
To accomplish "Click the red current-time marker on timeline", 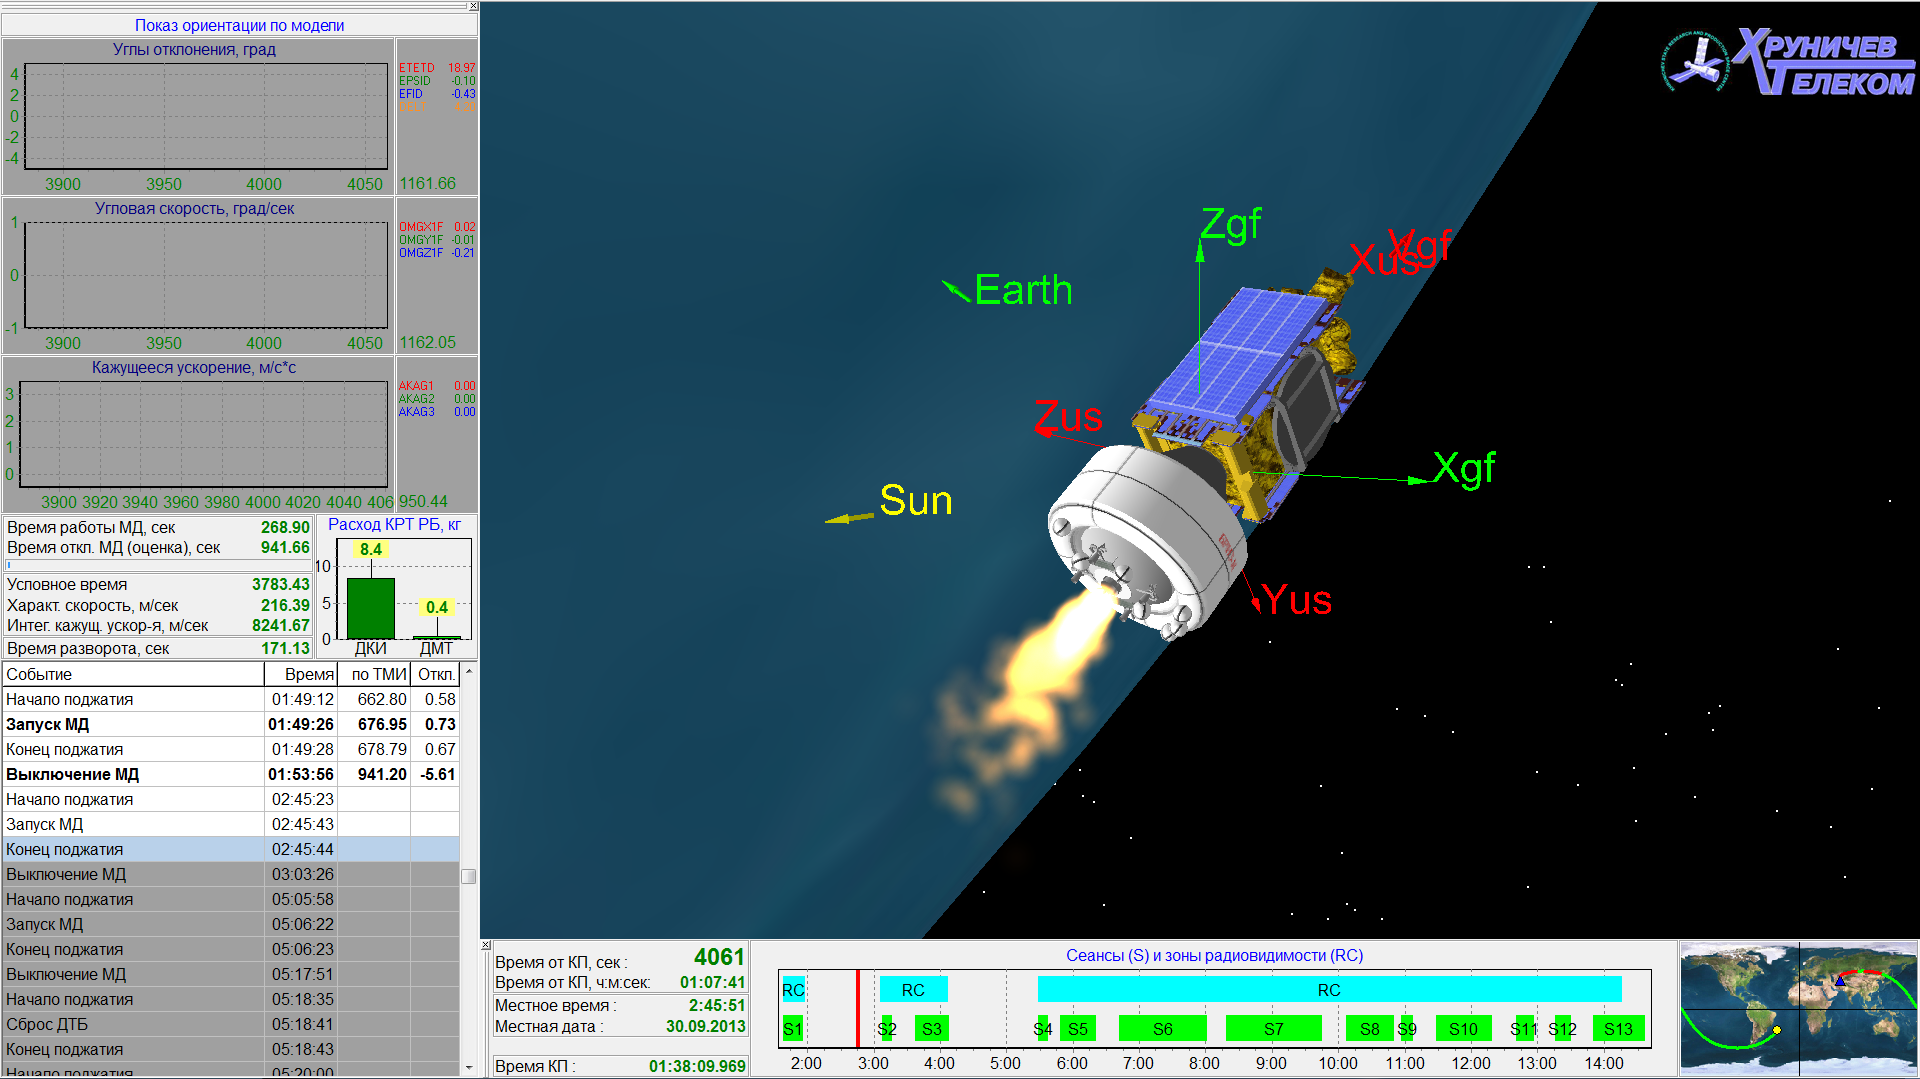I will tap(857, 1008).
